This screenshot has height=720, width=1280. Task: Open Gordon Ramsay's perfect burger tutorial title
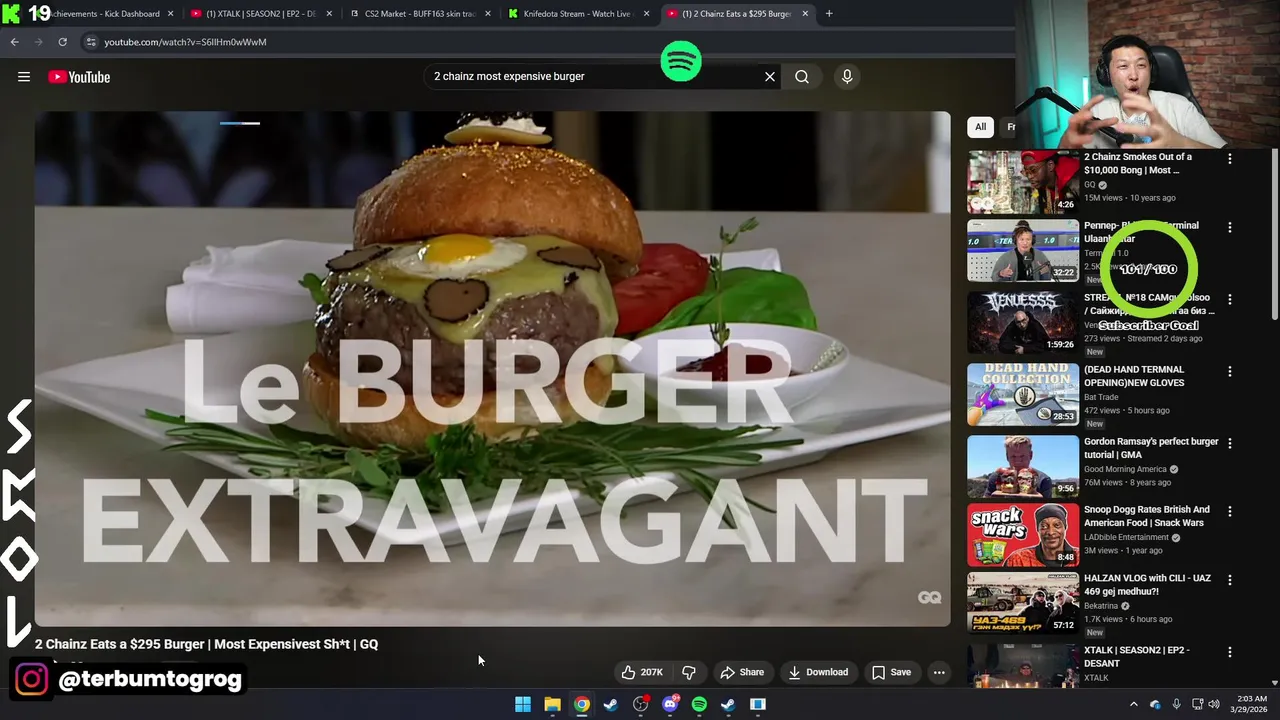(x=1151, y=448)
